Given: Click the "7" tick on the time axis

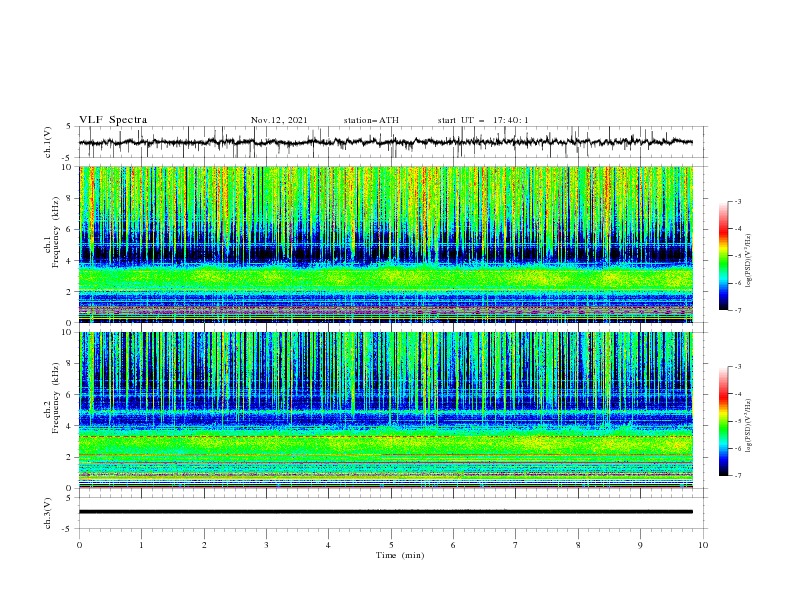Looking at the screenshot, I should [516, 545].
